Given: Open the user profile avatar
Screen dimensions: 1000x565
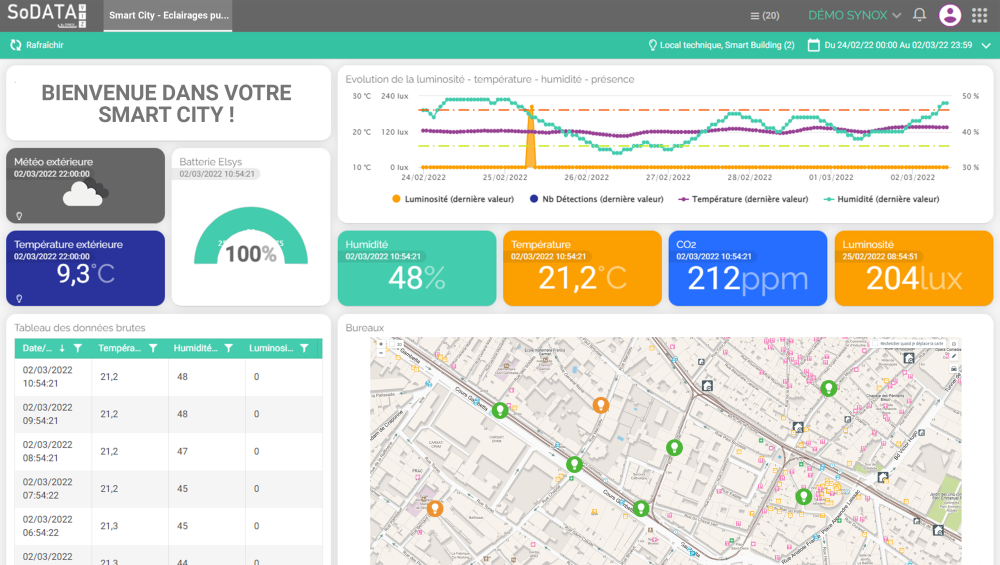Looking at the screenshot, I should point(950,15).
